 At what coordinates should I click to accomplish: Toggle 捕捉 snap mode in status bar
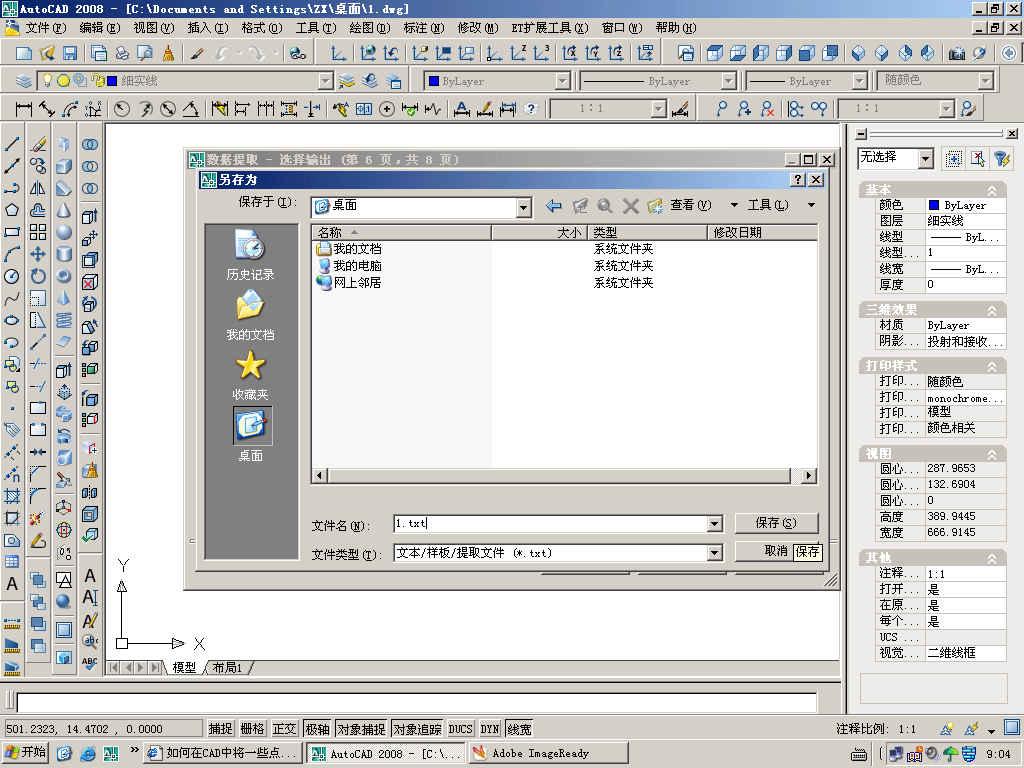[220, 729]
